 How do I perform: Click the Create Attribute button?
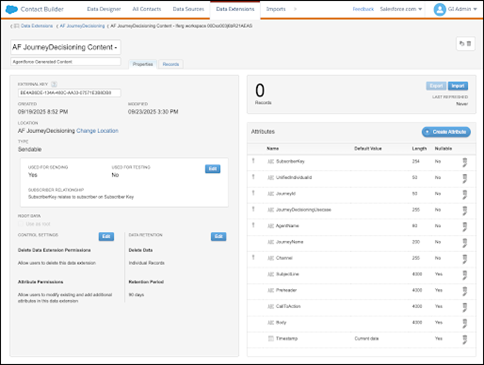(446, 132)
